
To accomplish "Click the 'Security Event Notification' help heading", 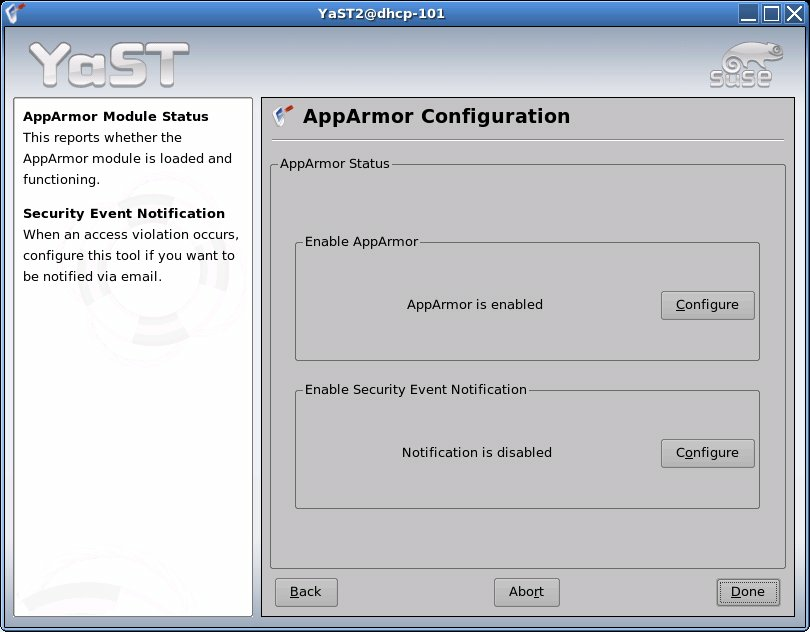I will 124,213.
